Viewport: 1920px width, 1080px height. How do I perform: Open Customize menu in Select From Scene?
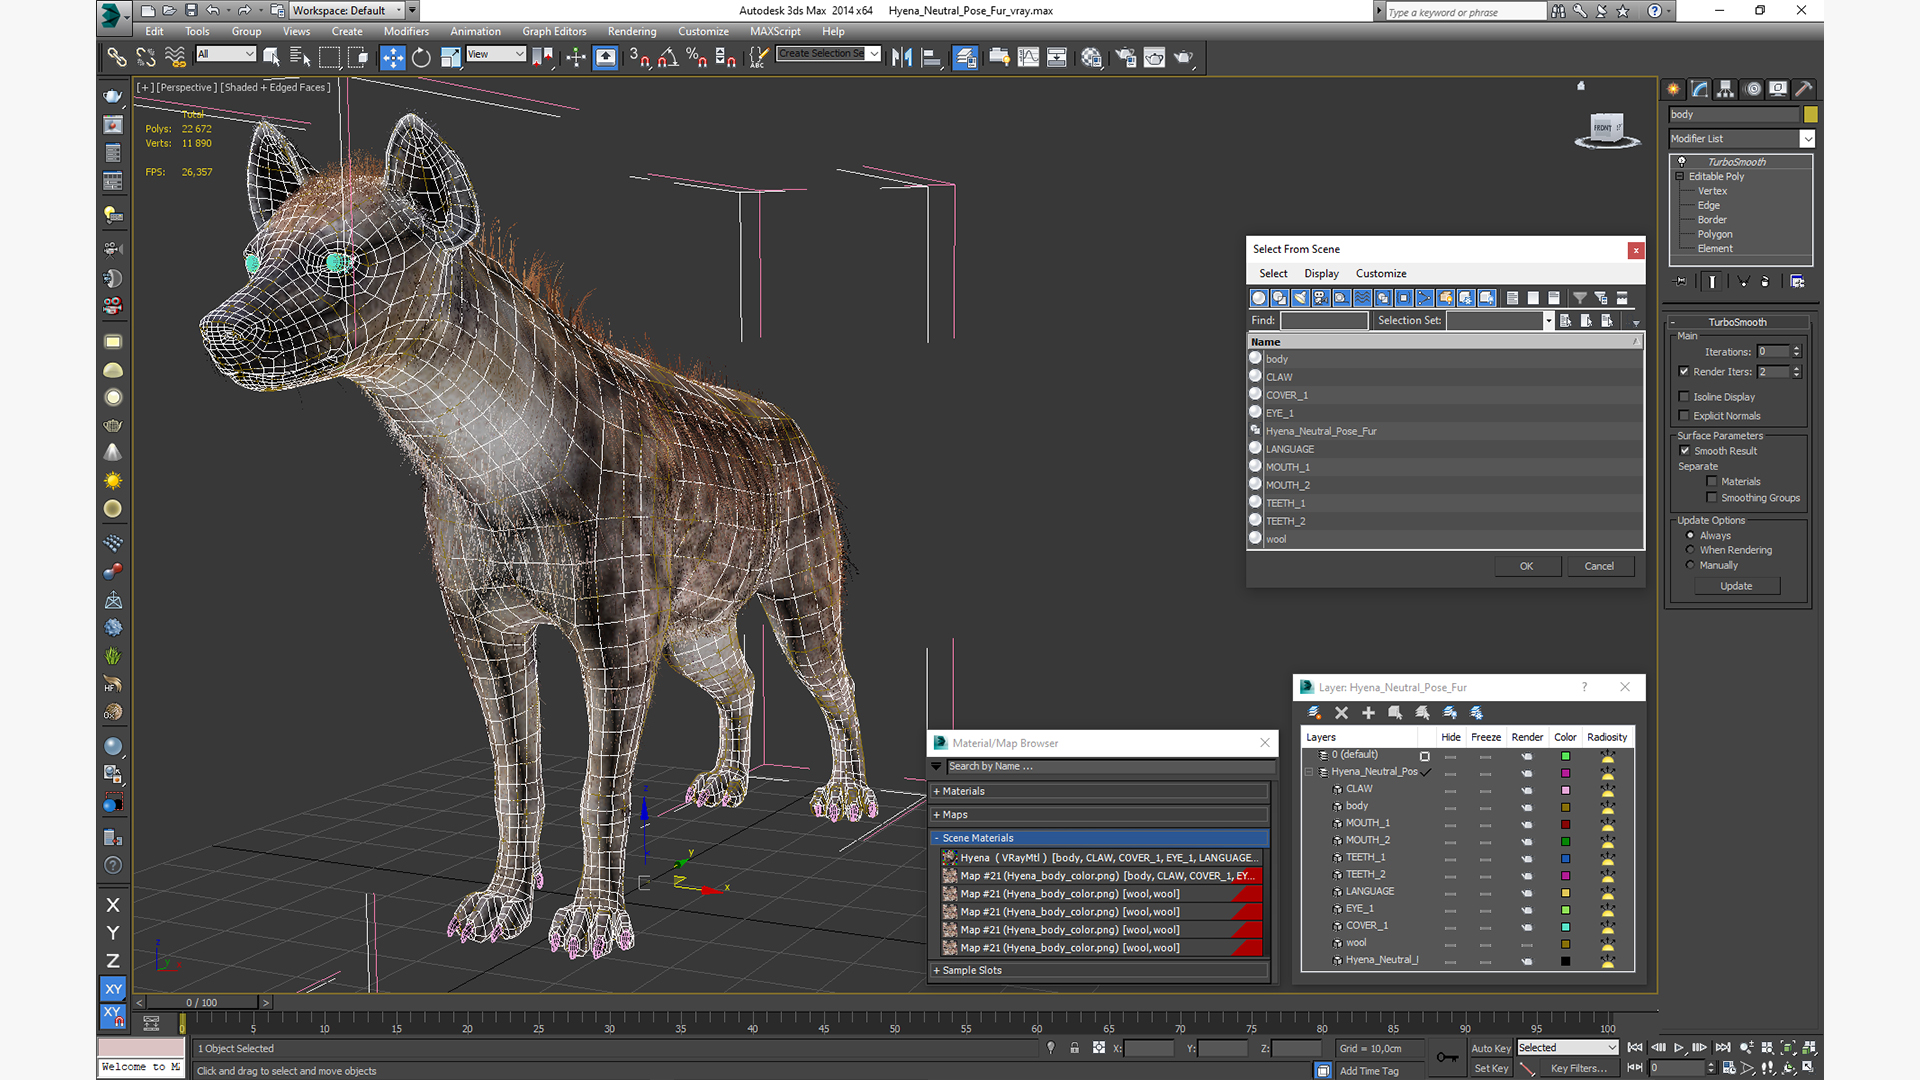1381,273
